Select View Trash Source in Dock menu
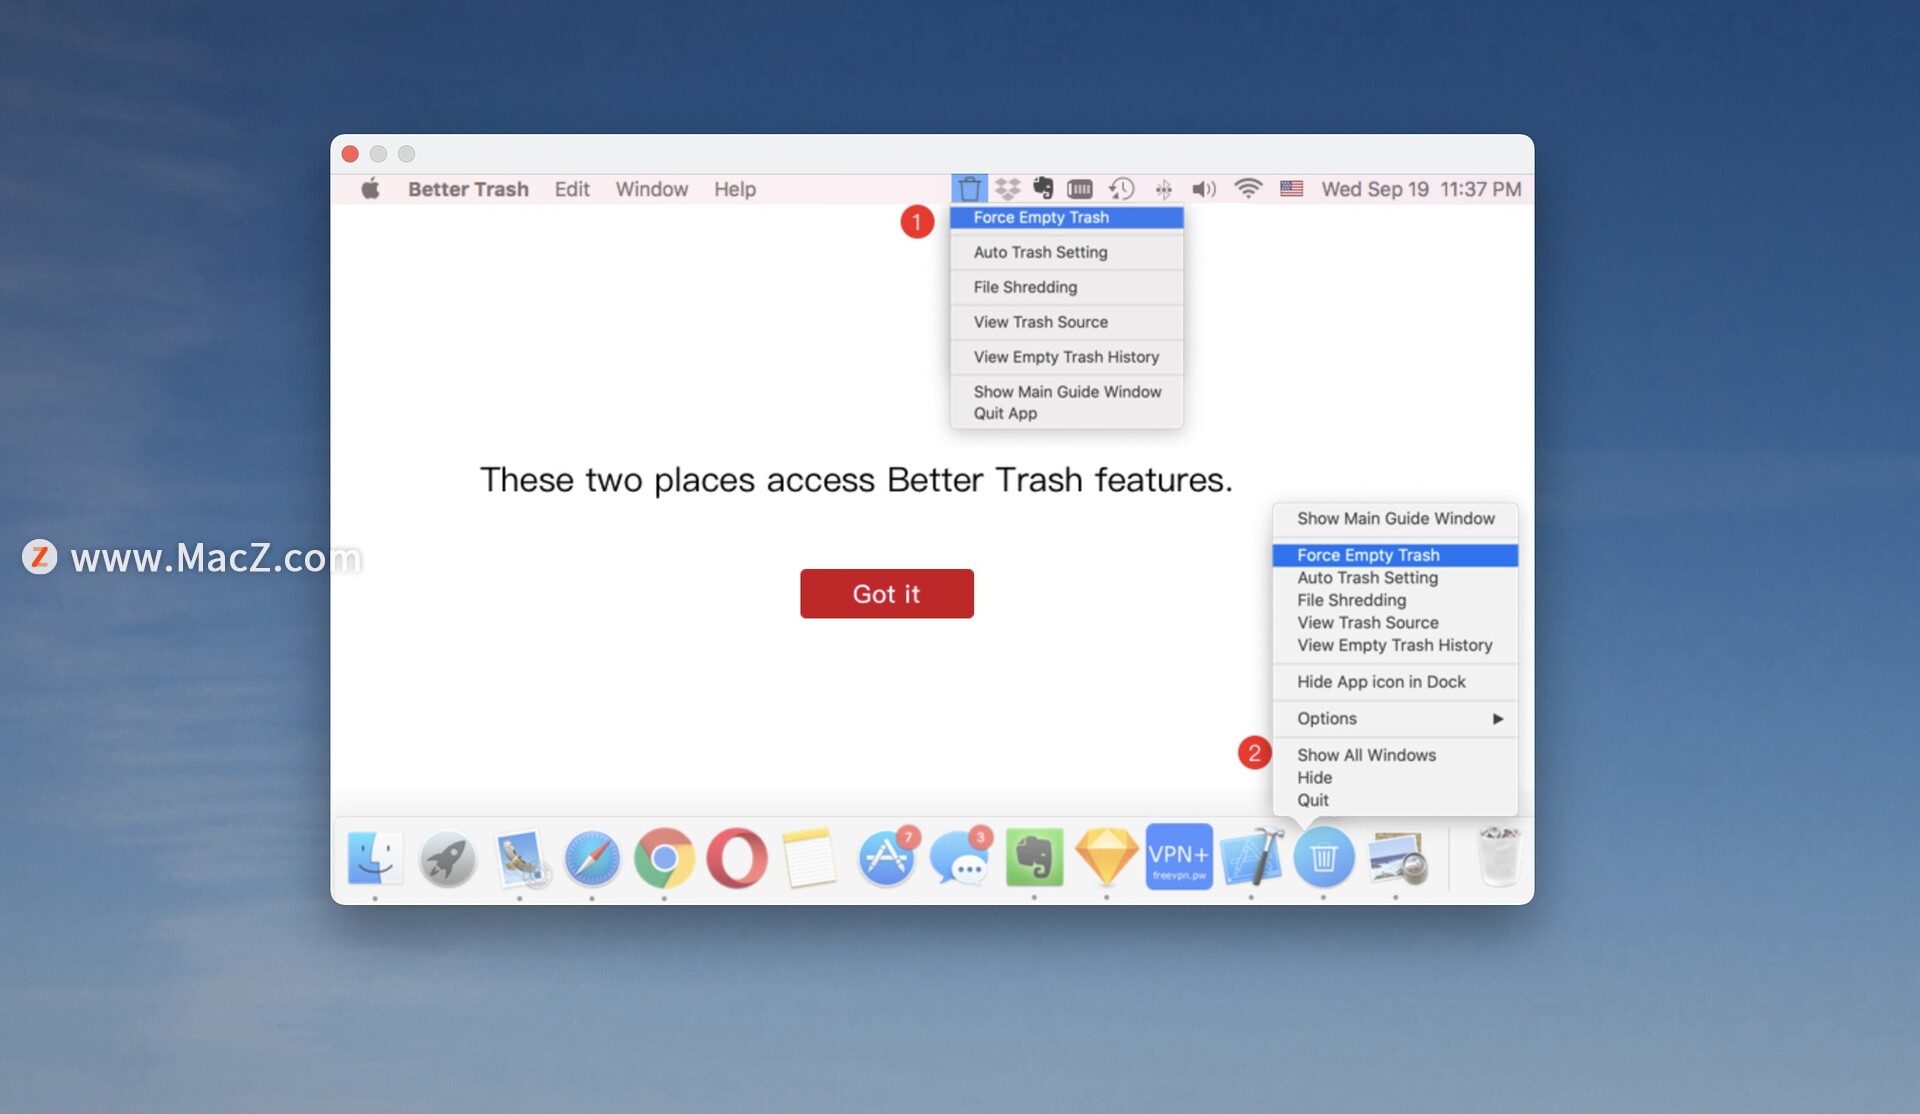Viewport: 1920px width, 1114px height. [1395, 623]
